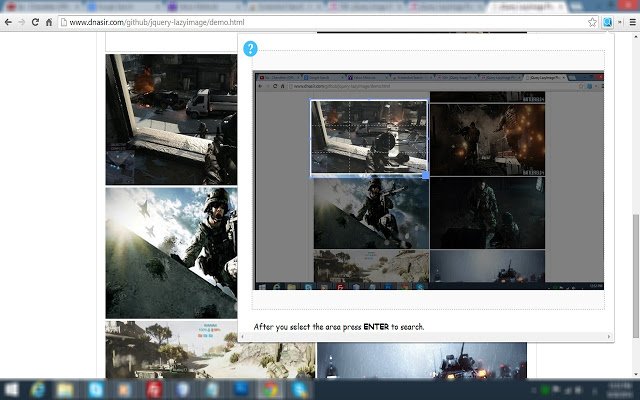The height and width of the screenshot is (400, 640).
Task: Launch Internet Explorer from the taskbar
Action: point(38,390)
